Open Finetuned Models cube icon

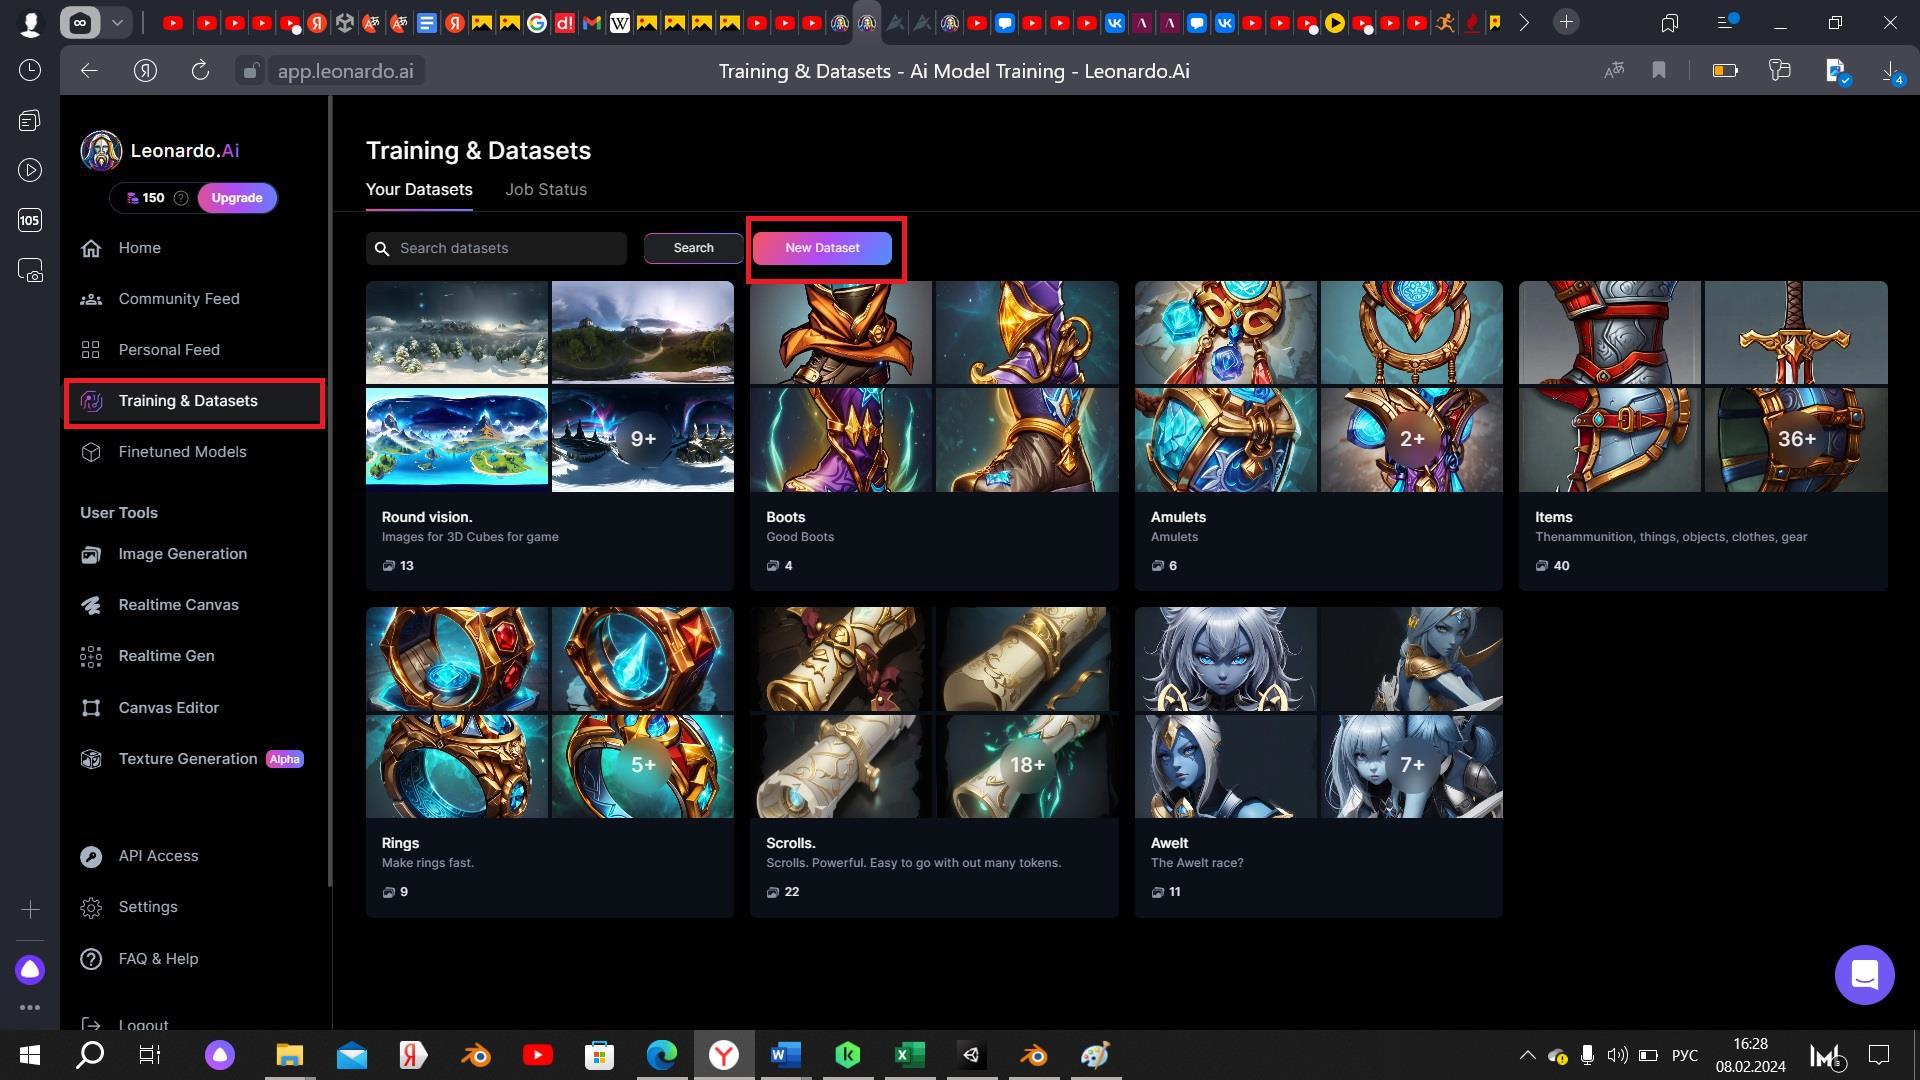click(x=91, y=452)
